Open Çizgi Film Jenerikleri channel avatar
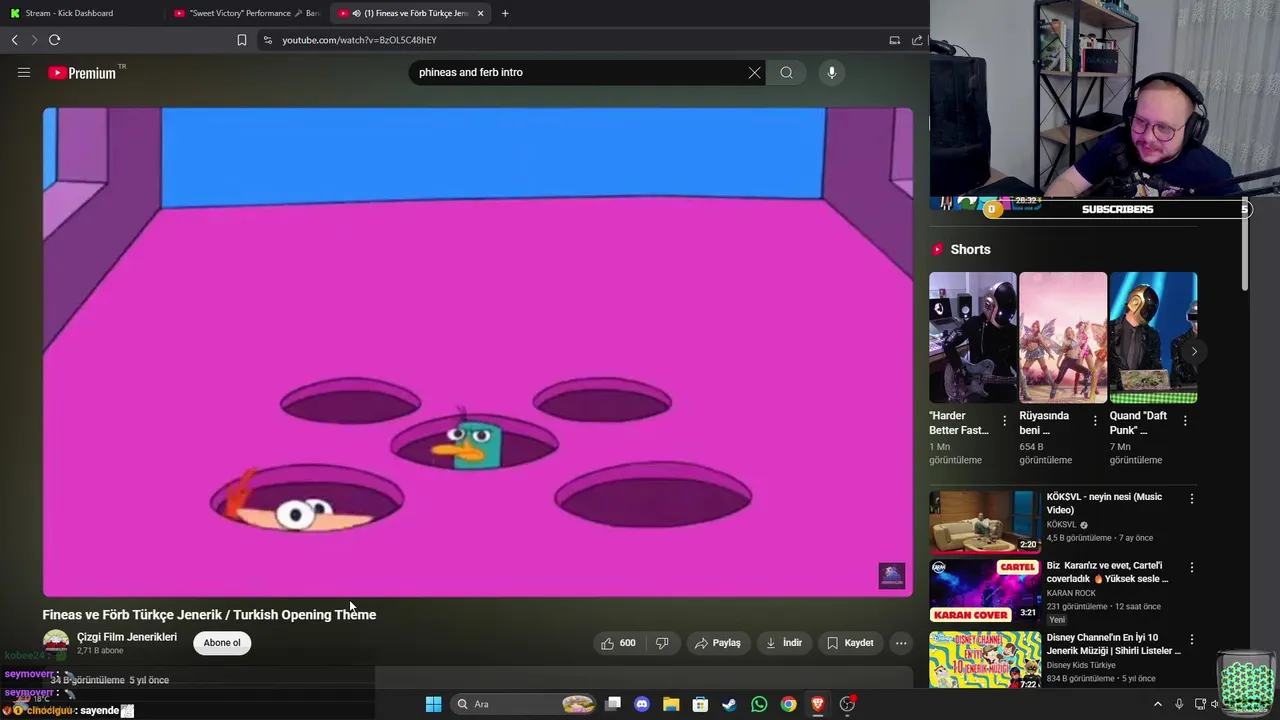The width and height of the screenshot is (1280, 720). point(56,643)
